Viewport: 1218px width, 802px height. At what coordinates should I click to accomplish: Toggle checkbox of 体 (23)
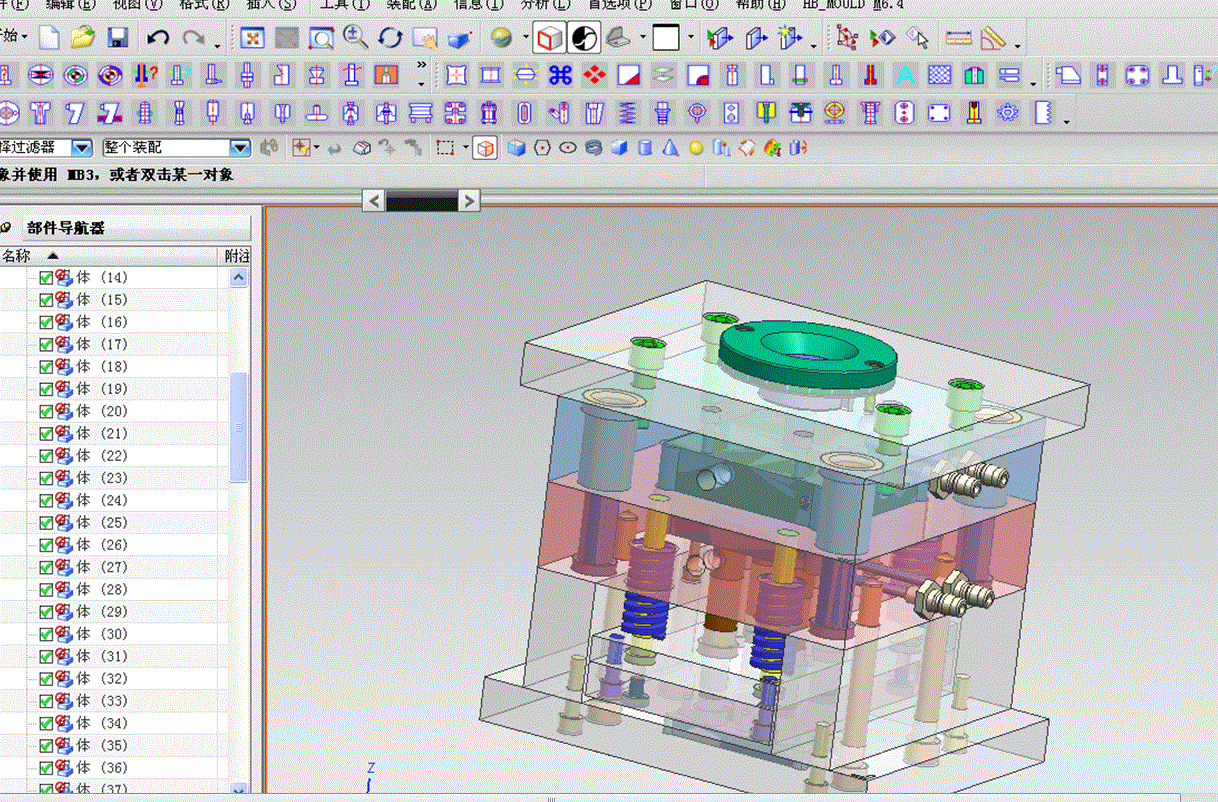coord(46,478)
